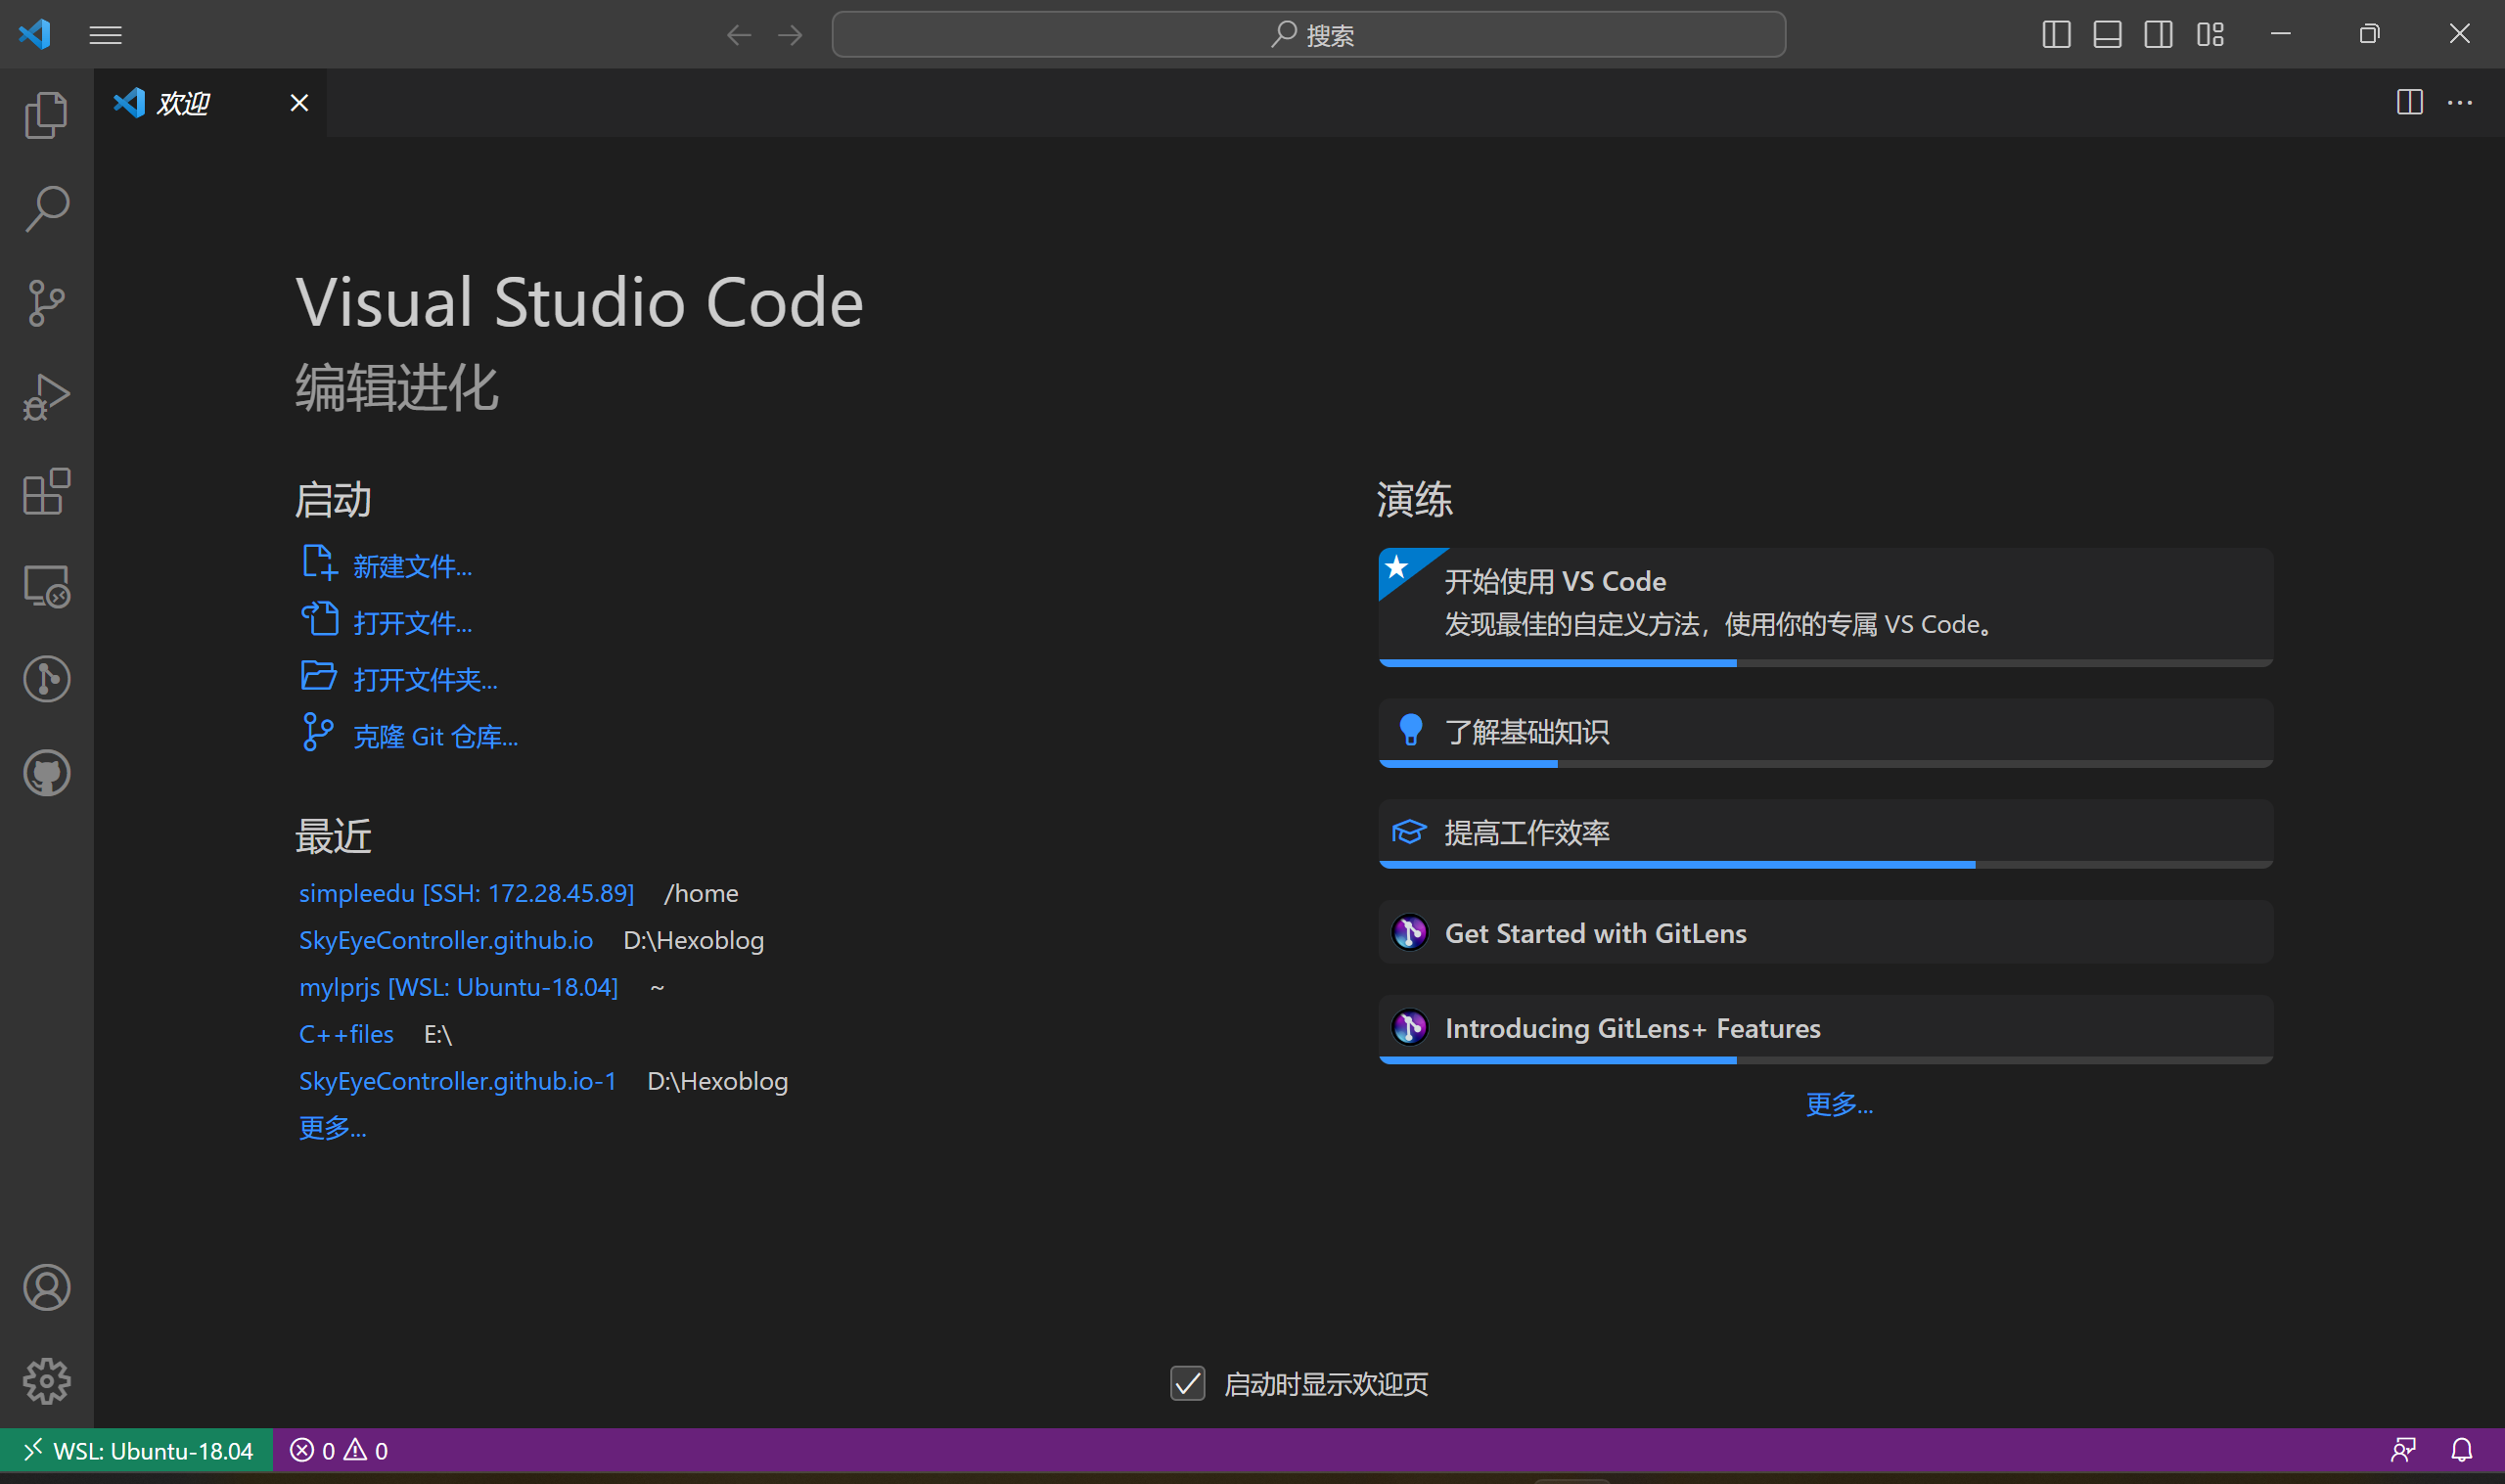
Task: Open warnings count in status bar
Action: coord(366,1450)
